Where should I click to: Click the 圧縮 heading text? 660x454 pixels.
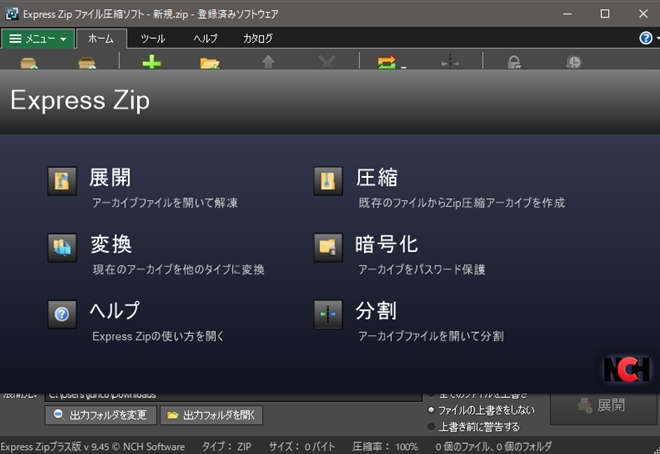tap(377, 178)
